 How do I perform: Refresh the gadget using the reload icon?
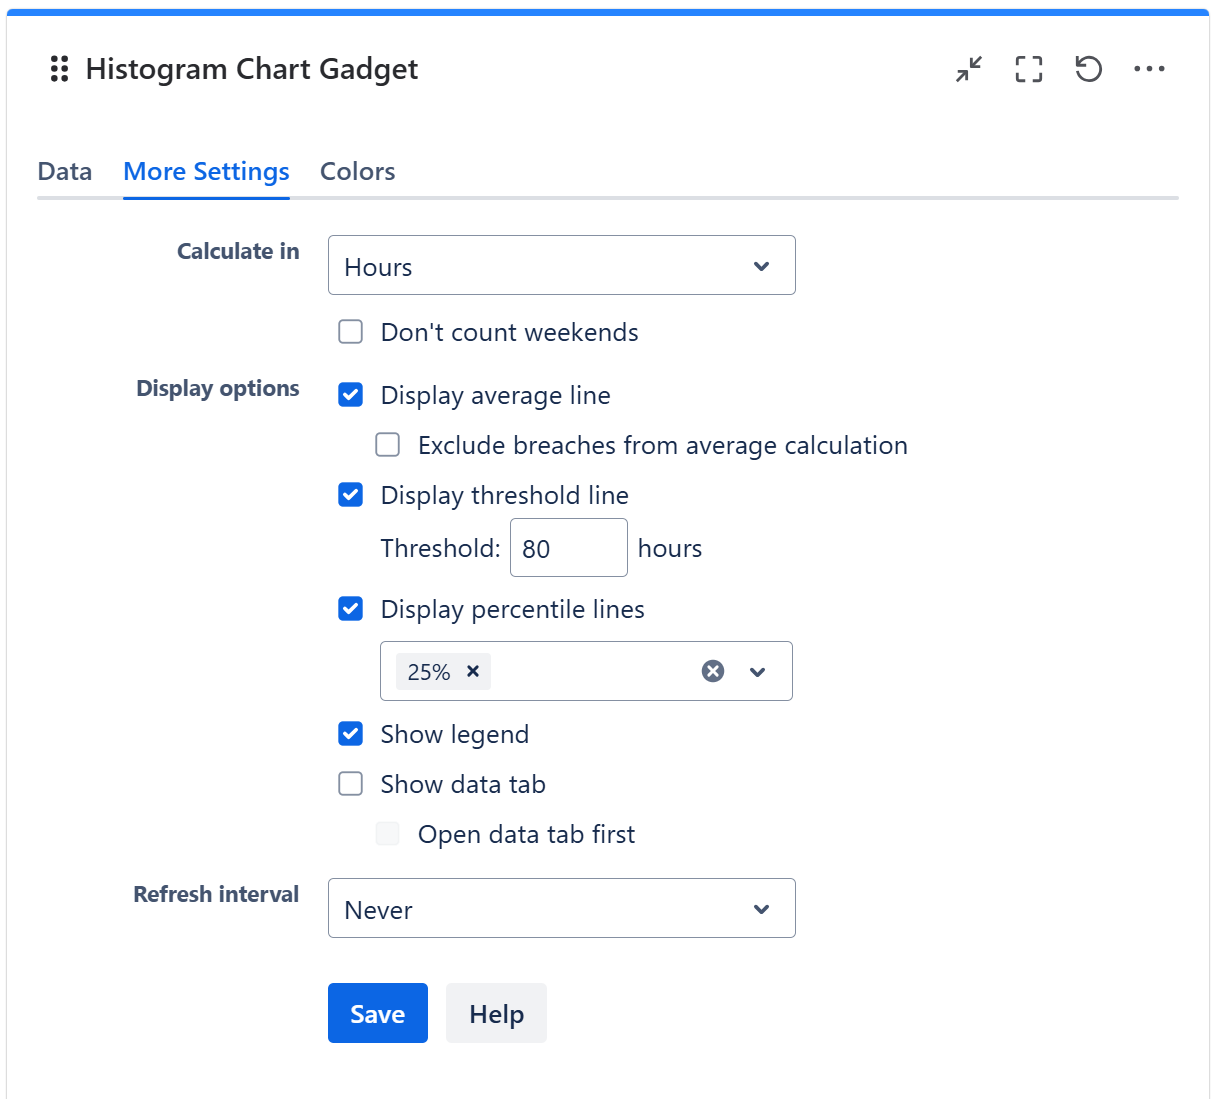(x=1088, y=69)
